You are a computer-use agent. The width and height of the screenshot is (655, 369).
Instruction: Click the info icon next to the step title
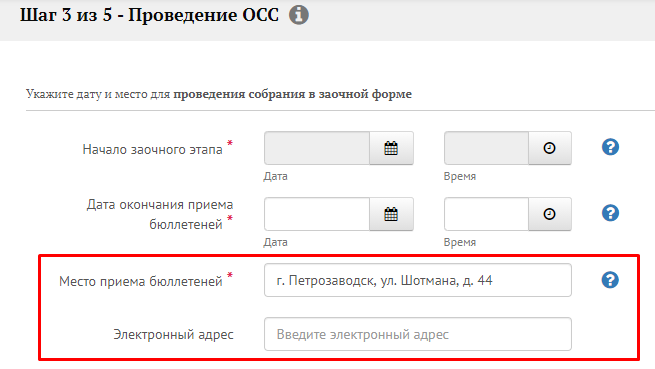click(x=299, y=15)
